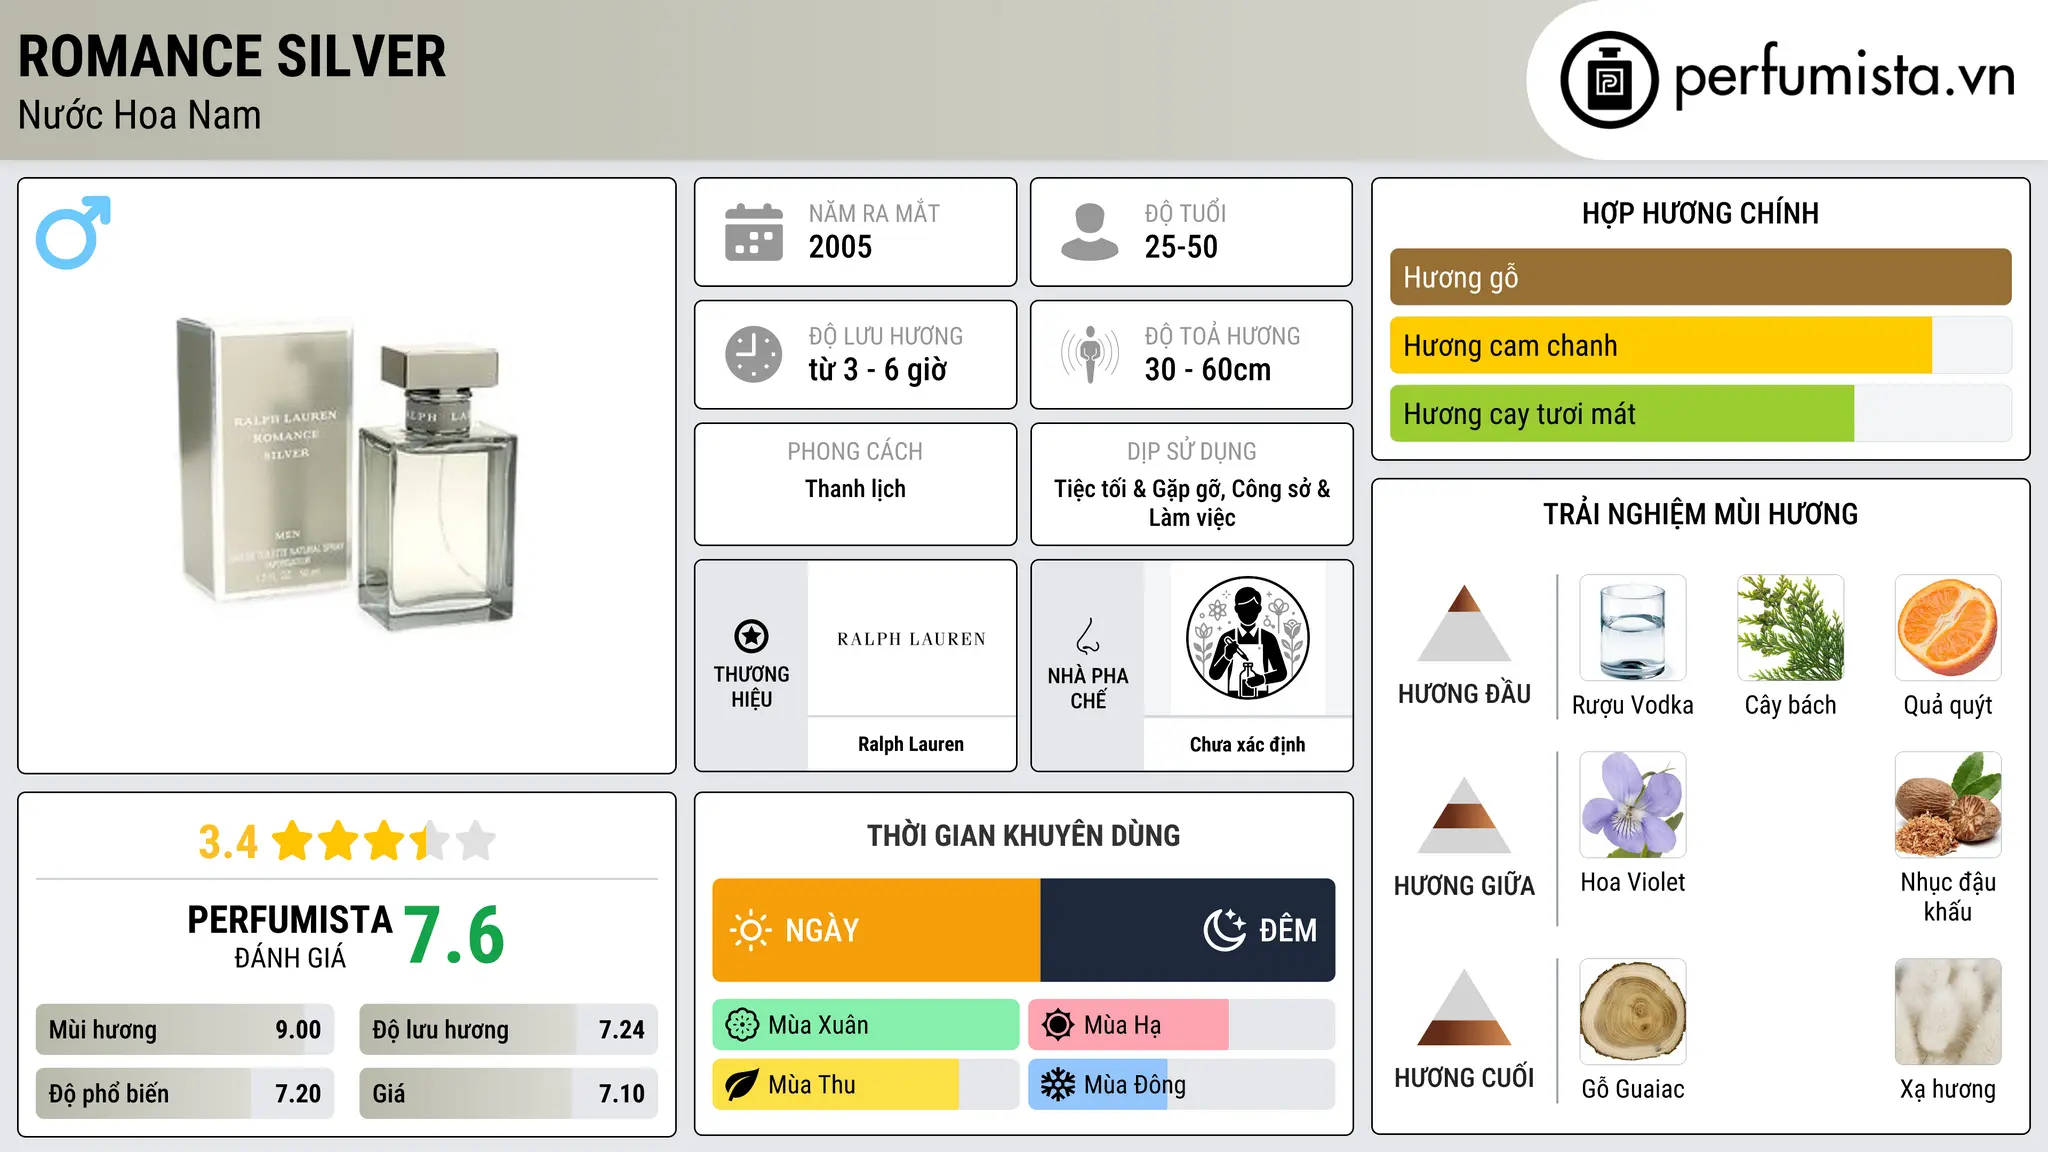
Task: Click the Nước Hoa Nam subtitle
Action: [x=139, y=115]
